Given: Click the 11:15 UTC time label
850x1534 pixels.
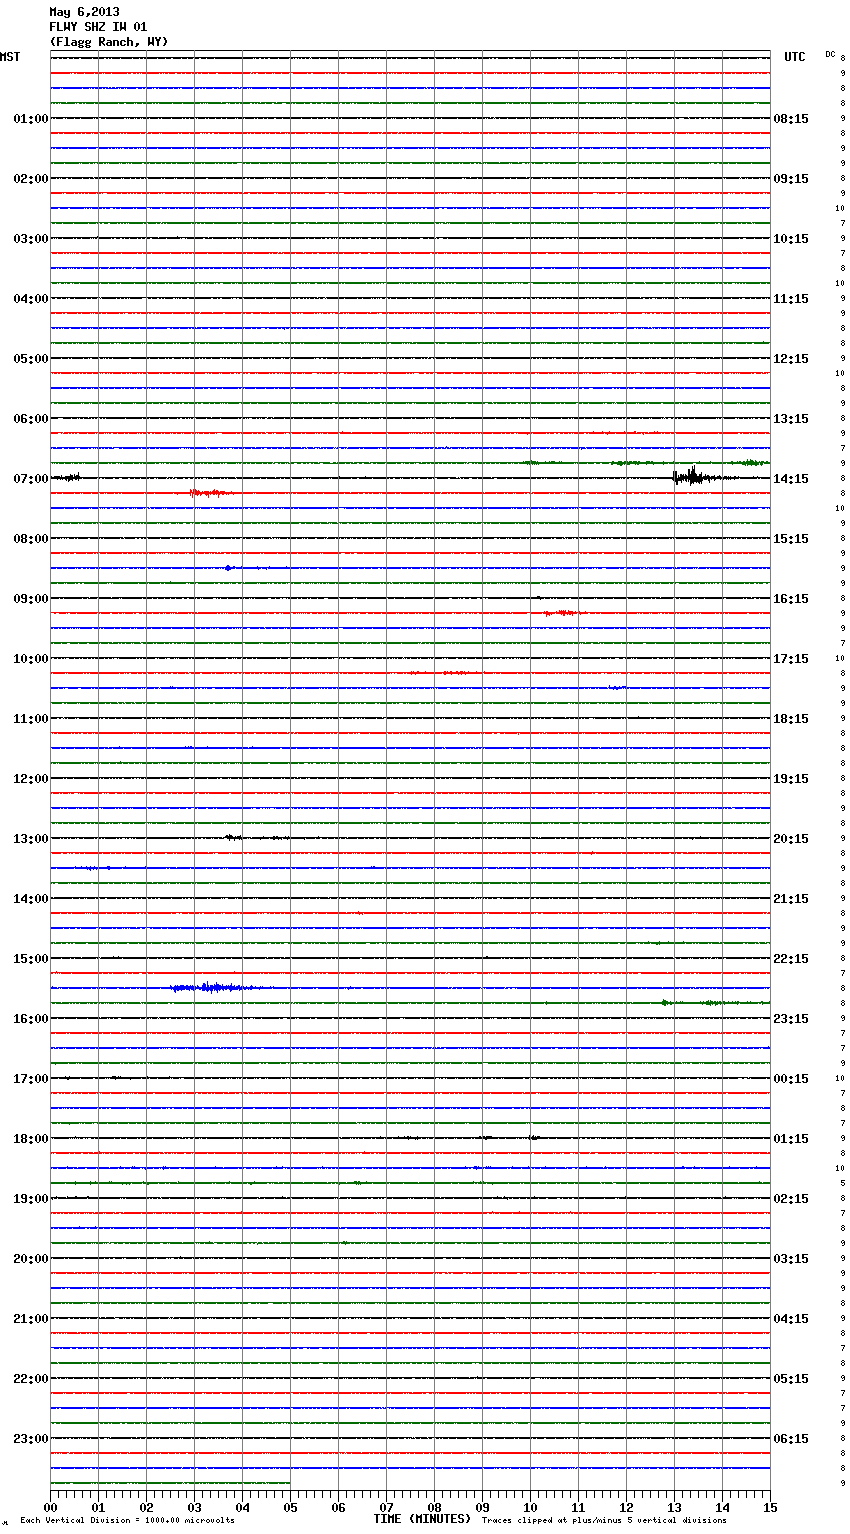Looking at the screenshot, I should tap(791, 299).
